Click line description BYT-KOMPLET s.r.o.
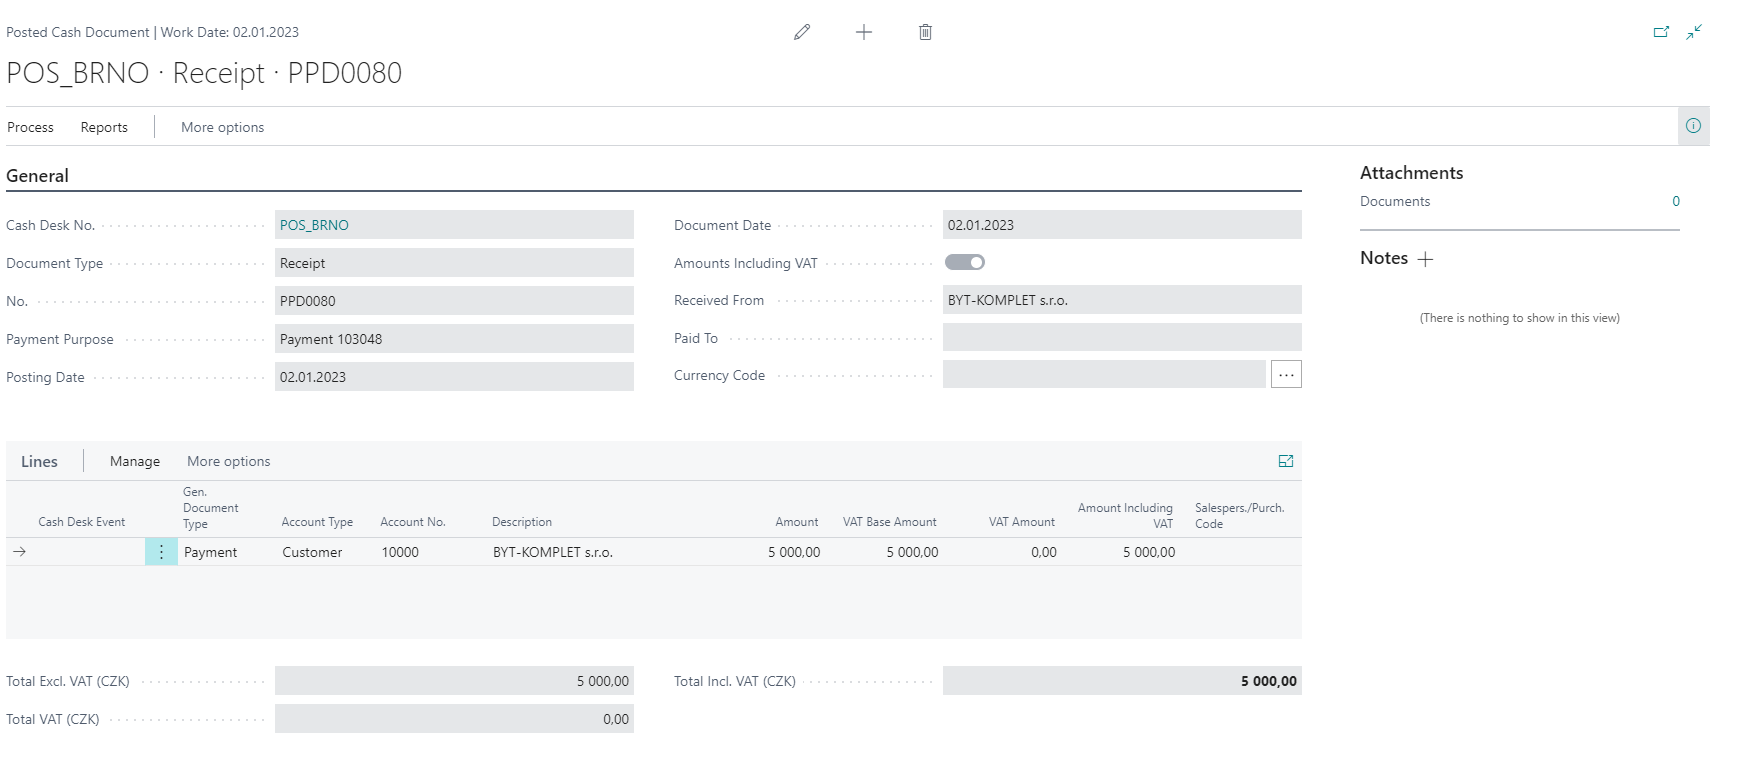 (x=553, y=552)
